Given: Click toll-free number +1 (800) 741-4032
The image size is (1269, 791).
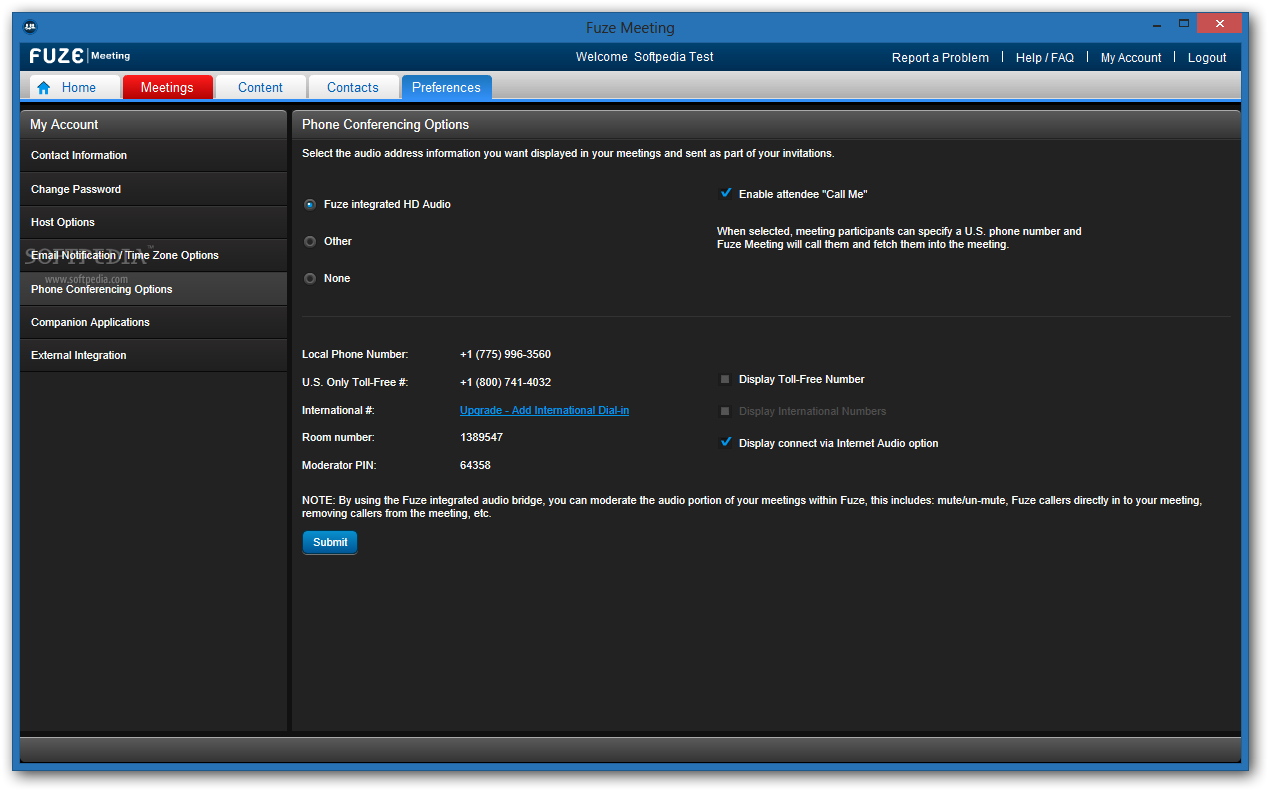Looking at the screenshot, I should tap(505, 382).
